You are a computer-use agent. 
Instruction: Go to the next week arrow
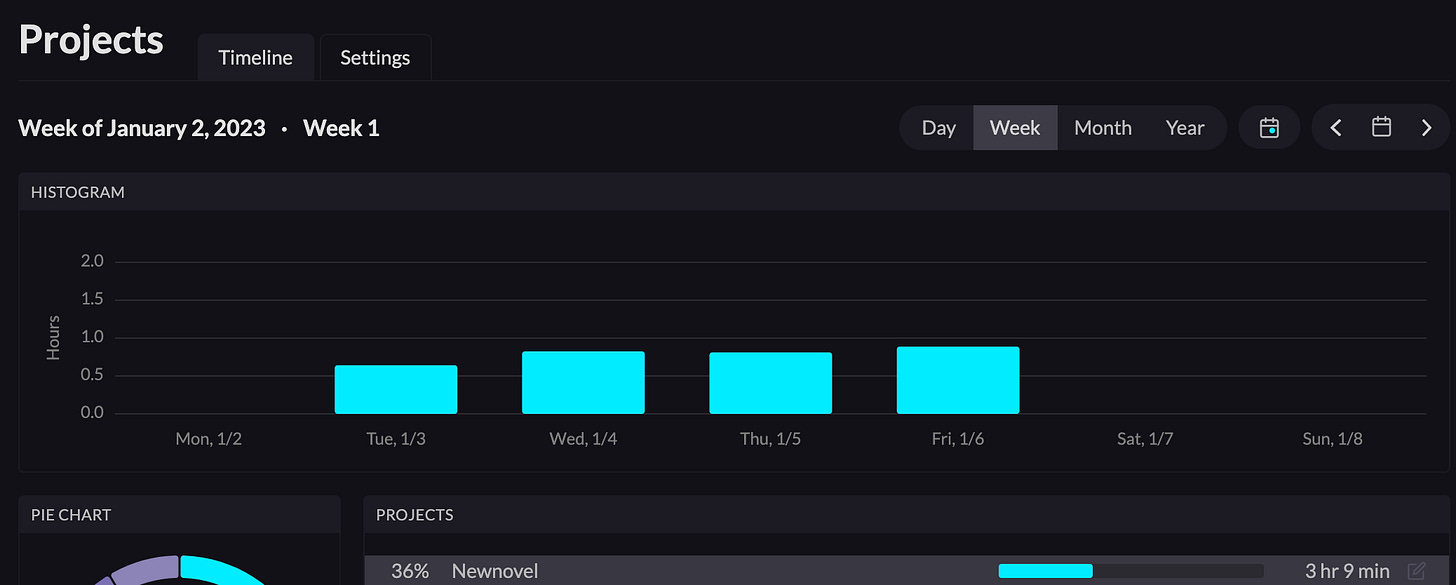point(1427,128)
